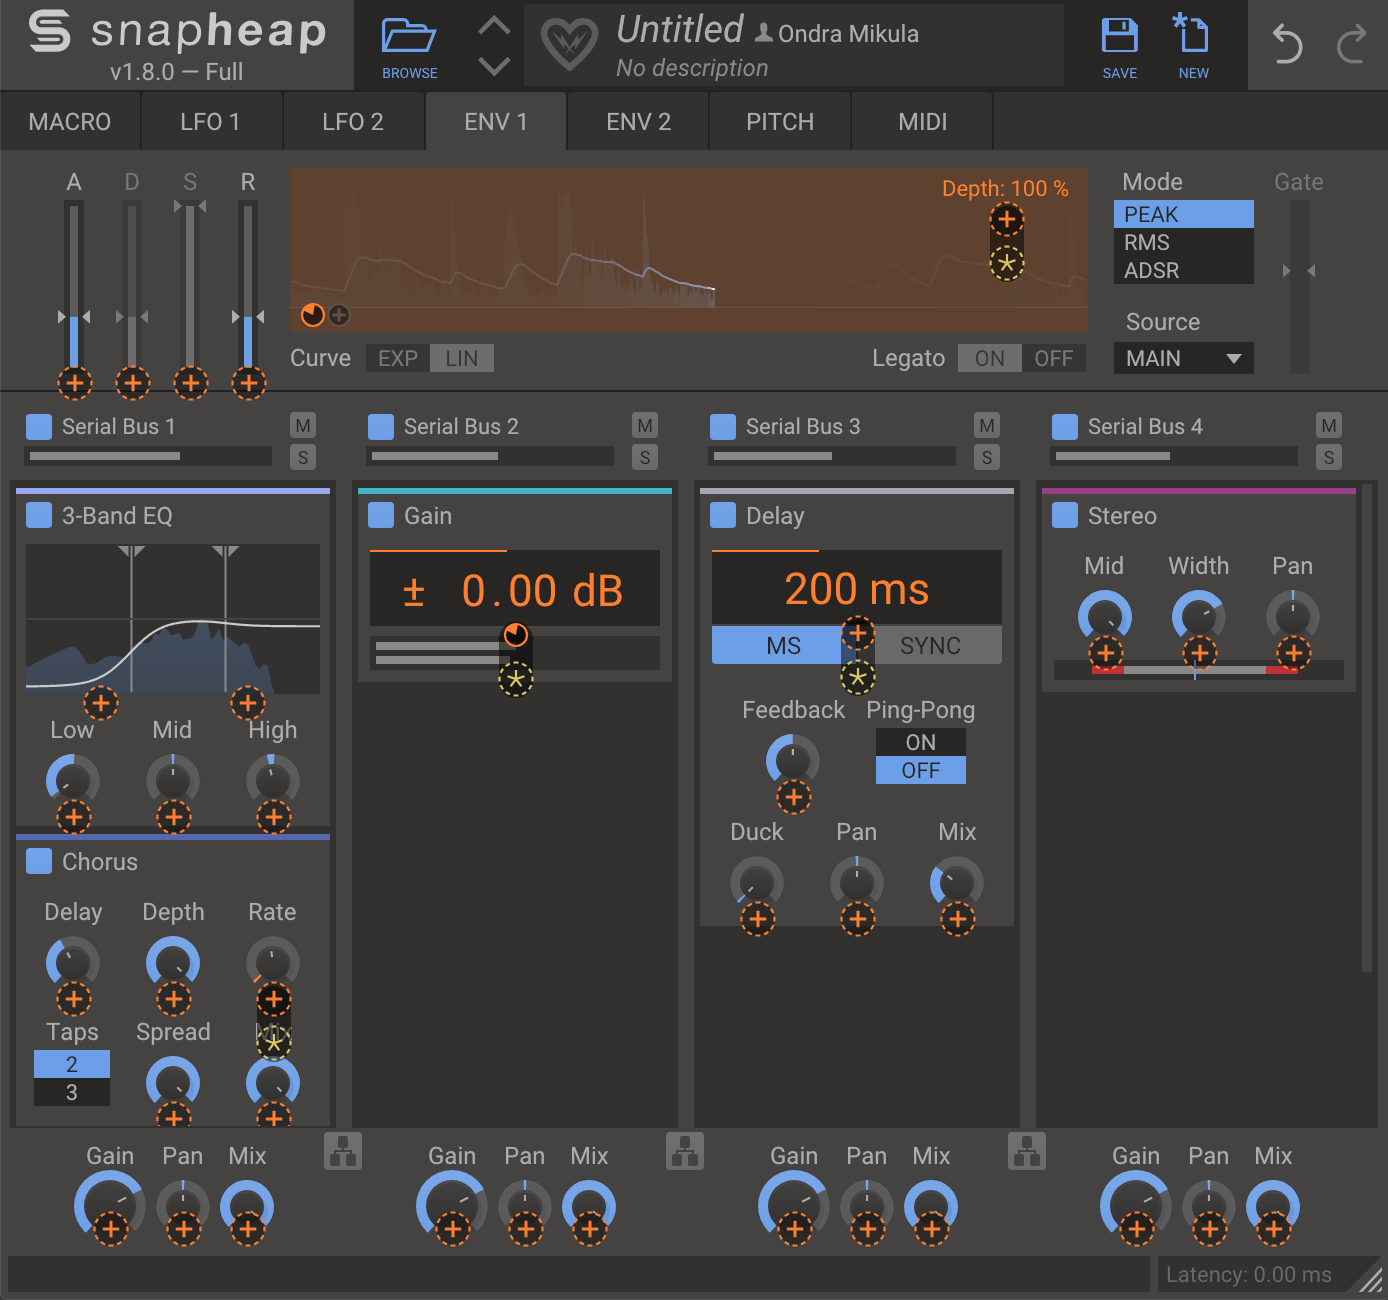Choose 2 in Chorus Taps list
The height and width of the screenshot is (1300, 1388).
pos(72,1064)
